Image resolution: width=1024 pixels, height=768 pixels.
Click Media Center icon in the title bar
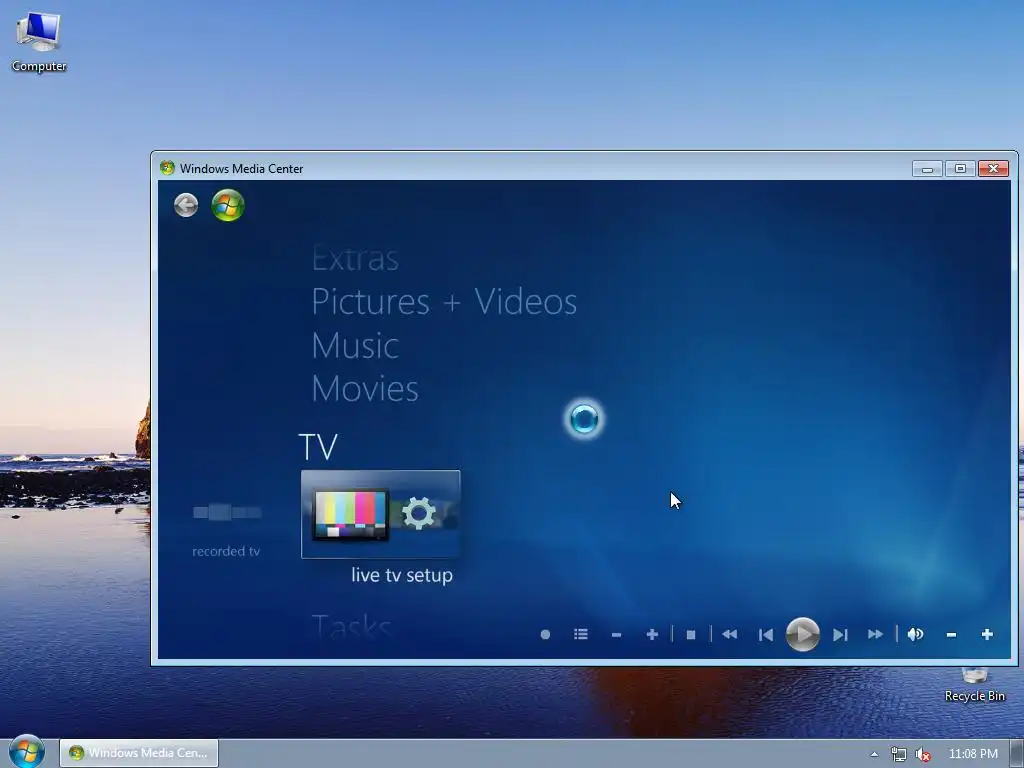pyautogui.click(x=167, y=168)
